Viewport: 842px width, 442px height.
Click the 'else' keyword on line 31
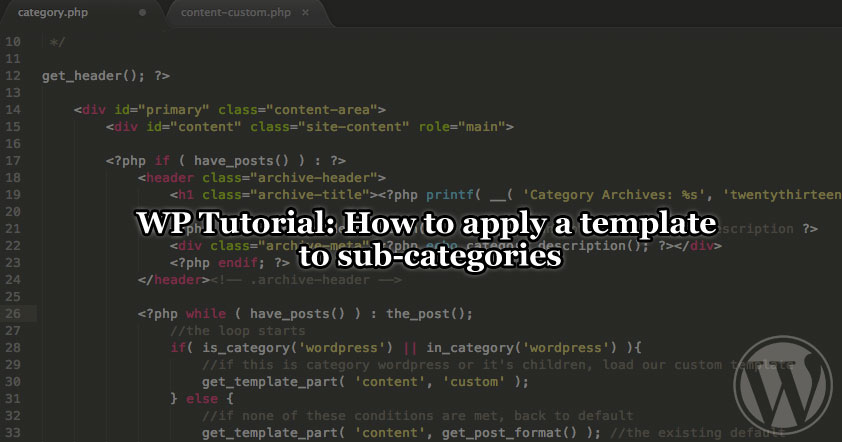point(202,399)
